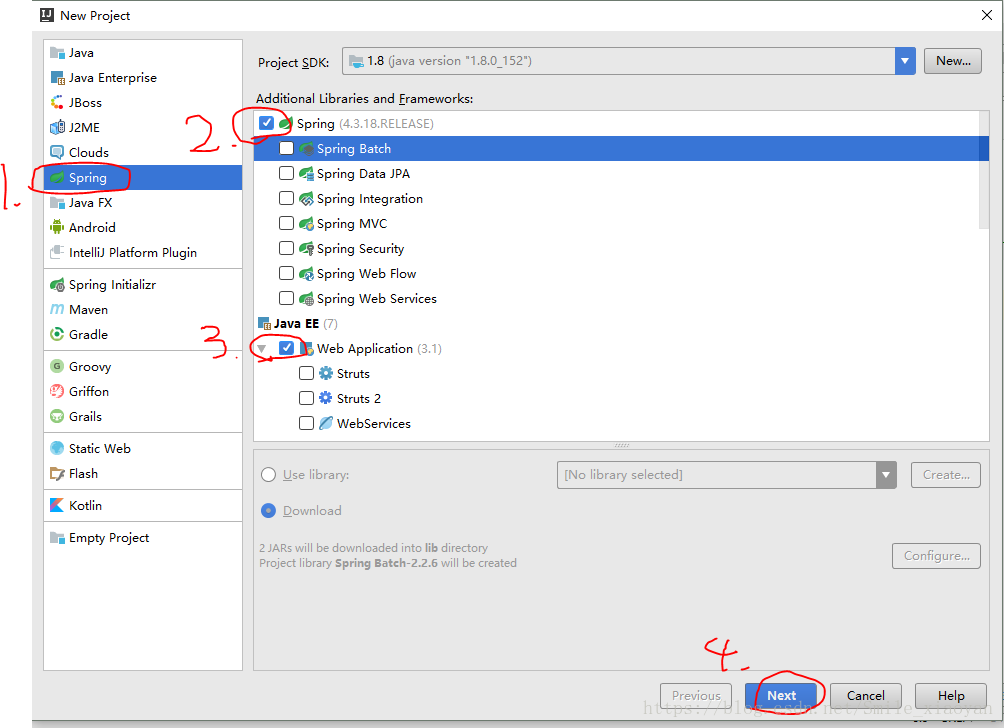Click the JBoss icon

[x=57, y=102]
